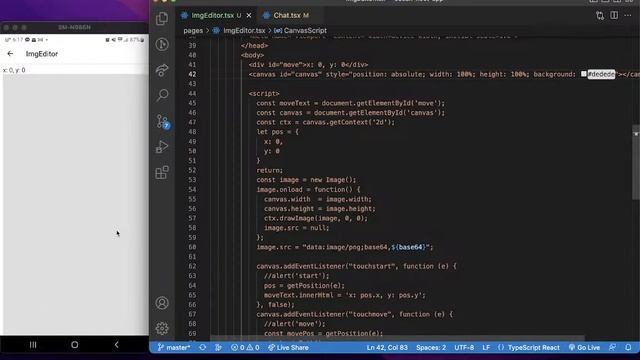The height and width of the screenshot is (360, 640).
Task: Click line number 62 in gutter
Action: (192, 266)
